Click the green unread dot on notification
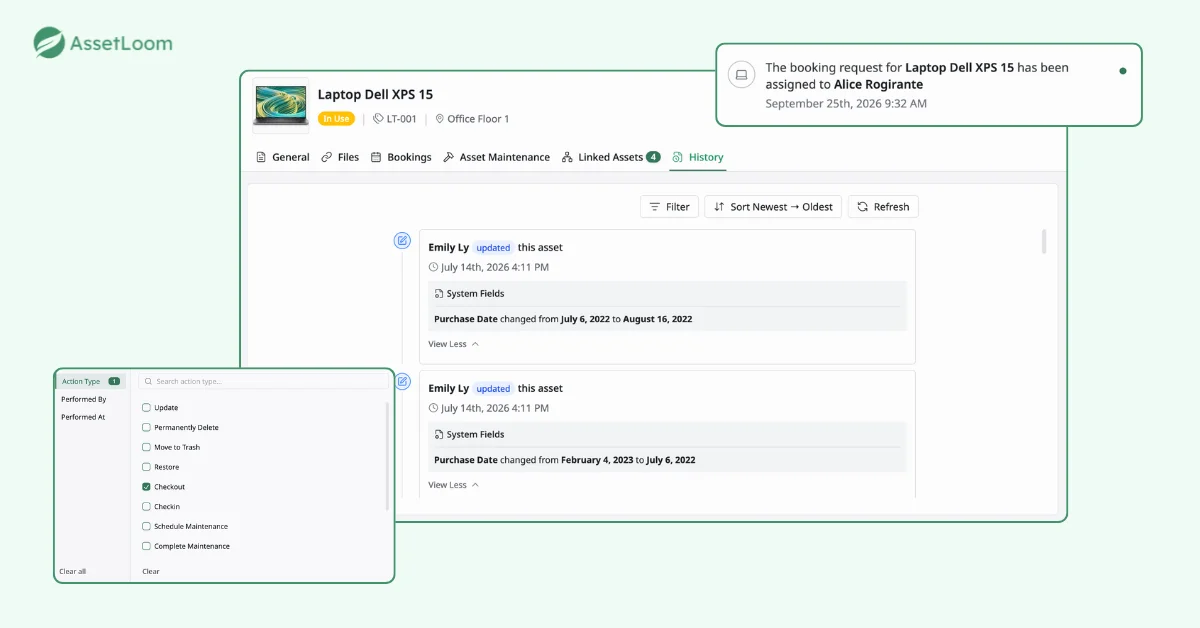Image resolution: width=1200 pixels, height=628 pixels. pos(1123,71)
